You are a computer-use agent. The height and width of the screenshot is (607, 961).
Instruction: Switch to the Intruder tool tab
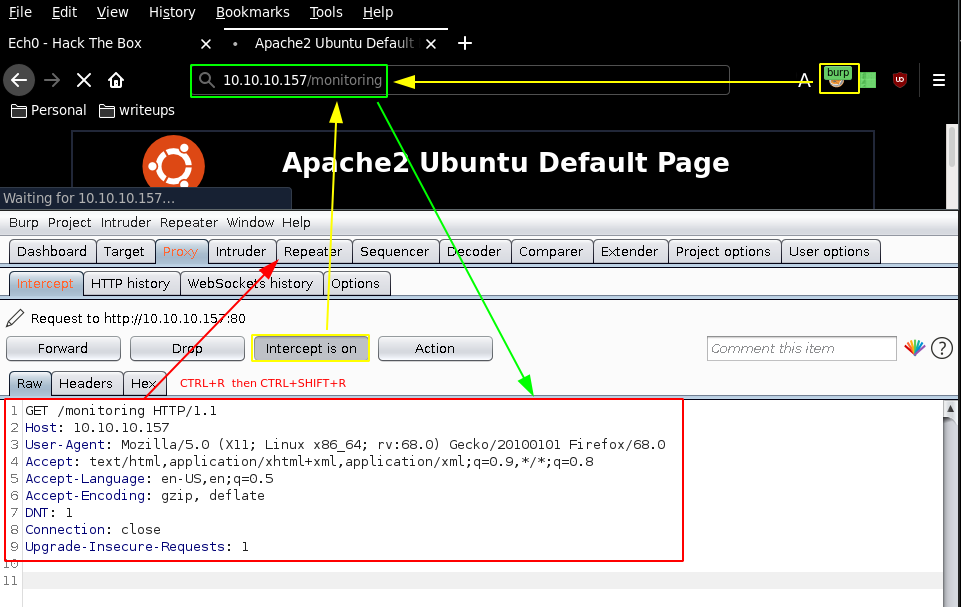click(241, 251)
